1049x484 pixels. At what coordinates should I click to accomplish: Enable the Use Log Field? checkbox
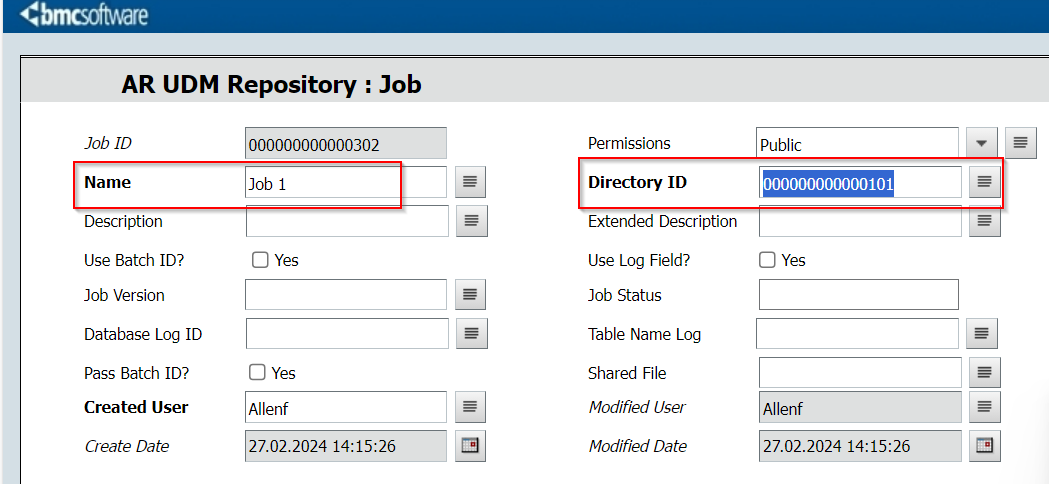[767, 260]
